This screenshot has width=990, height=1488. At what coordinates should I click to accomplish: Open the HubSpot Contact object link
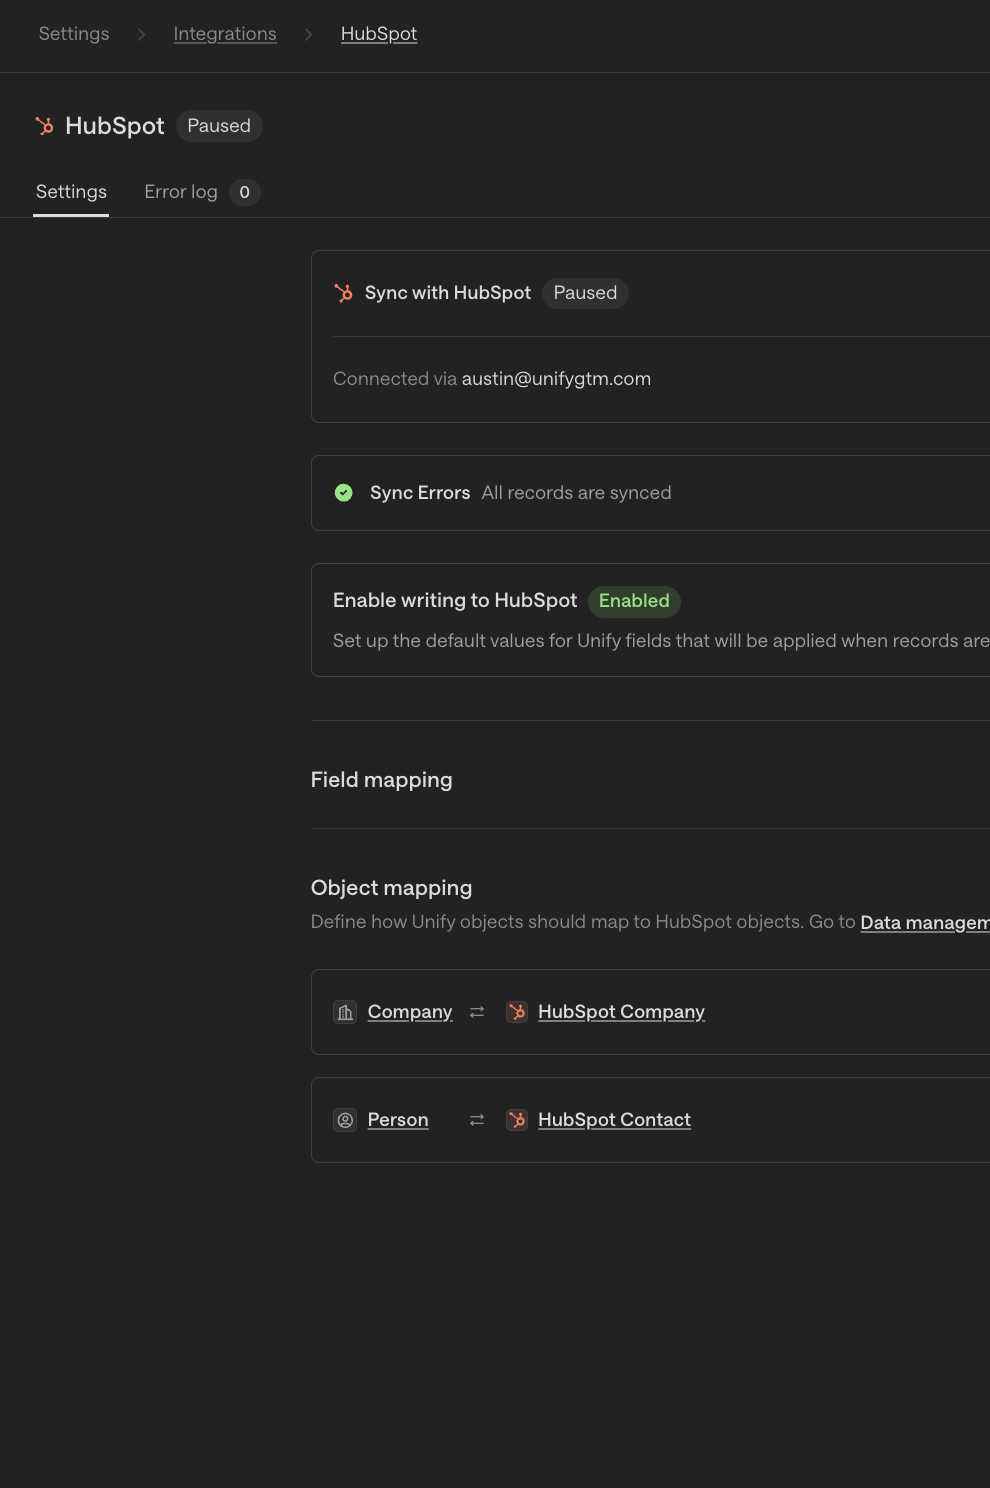614,1120
